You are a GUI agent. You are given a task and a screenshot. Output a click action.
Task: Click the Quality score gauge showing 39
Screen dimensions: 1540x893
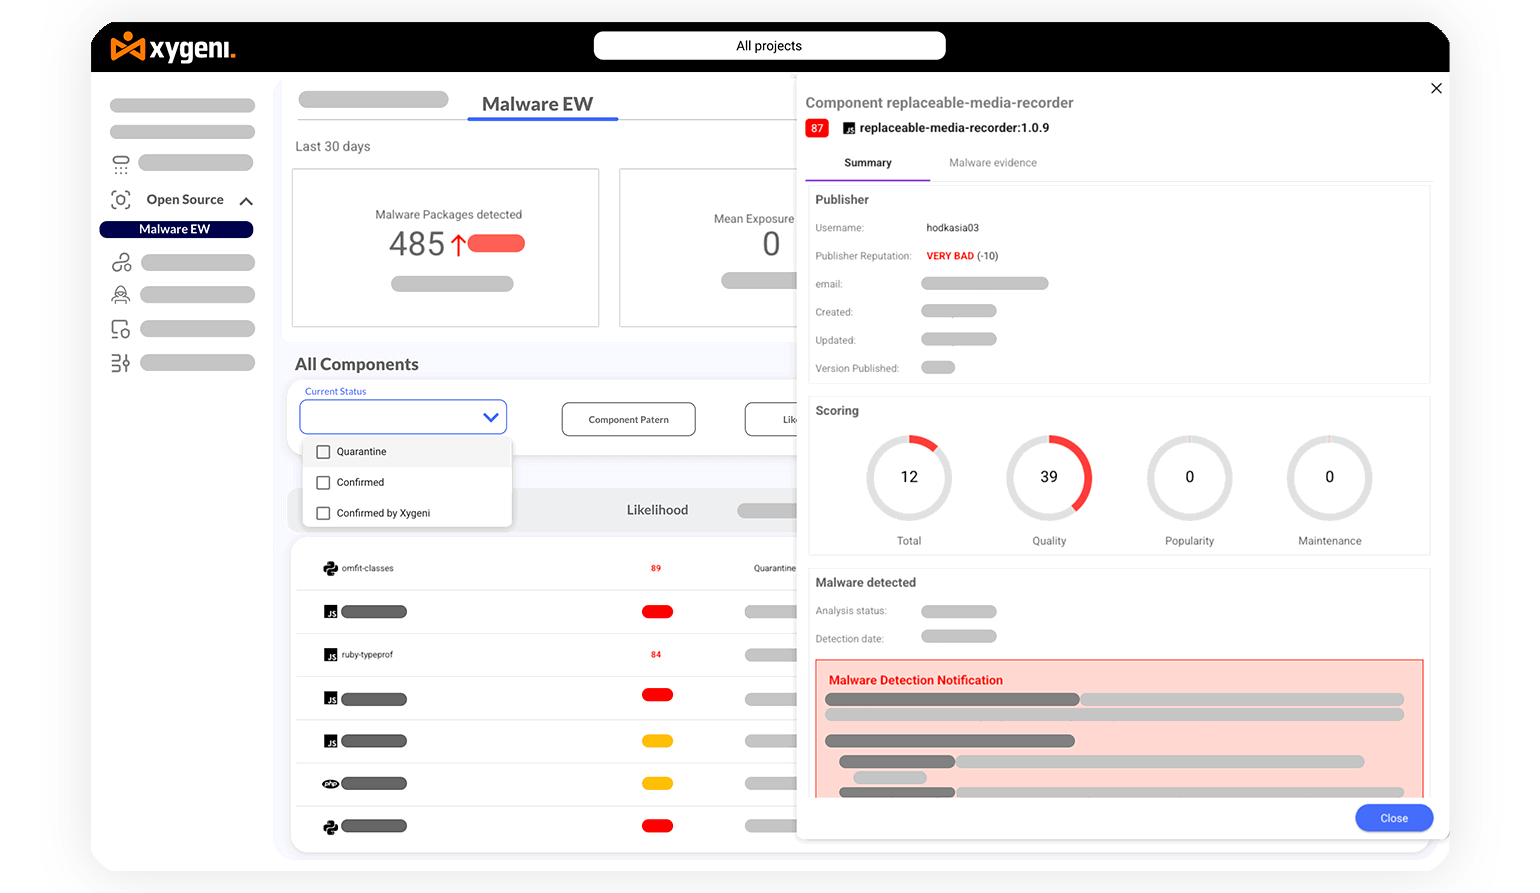1048,477
